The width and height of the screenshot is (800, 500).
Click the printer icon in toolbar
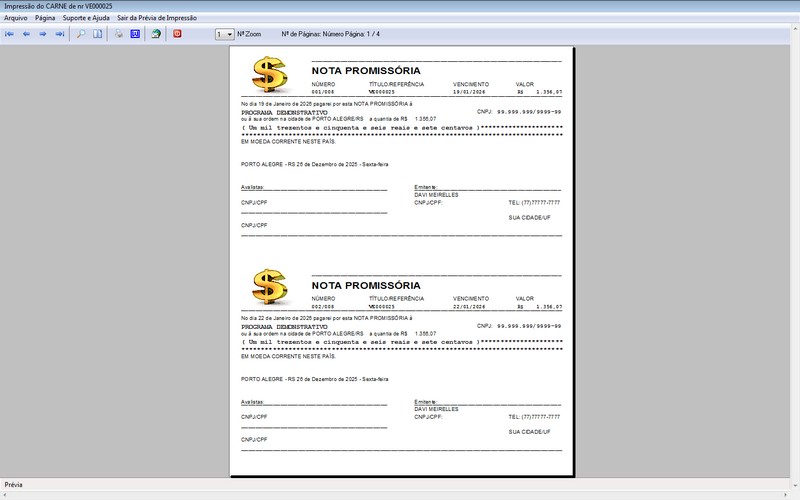coord(118,34)
